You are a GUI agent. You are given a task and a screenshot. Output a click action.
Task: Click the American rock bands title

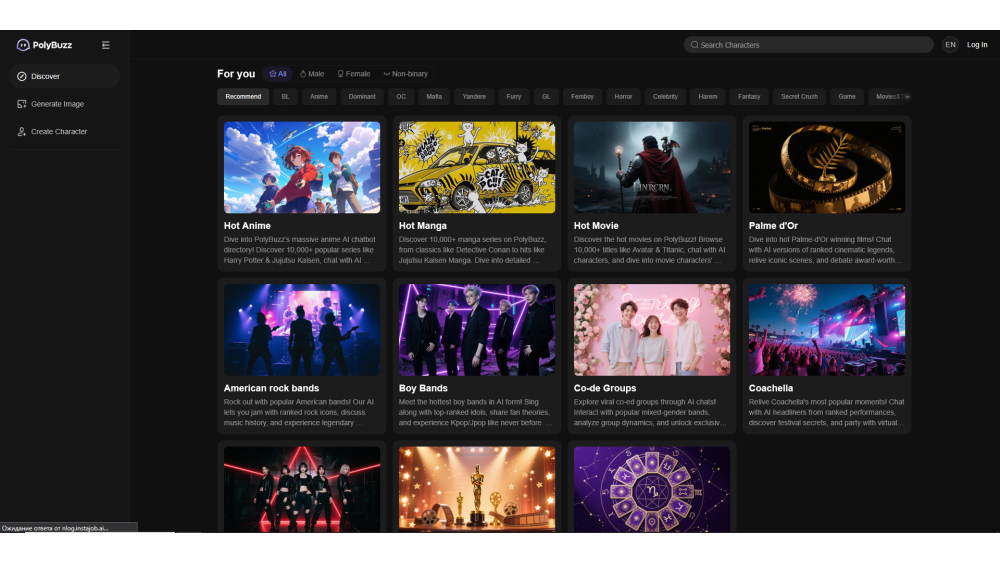271,388
